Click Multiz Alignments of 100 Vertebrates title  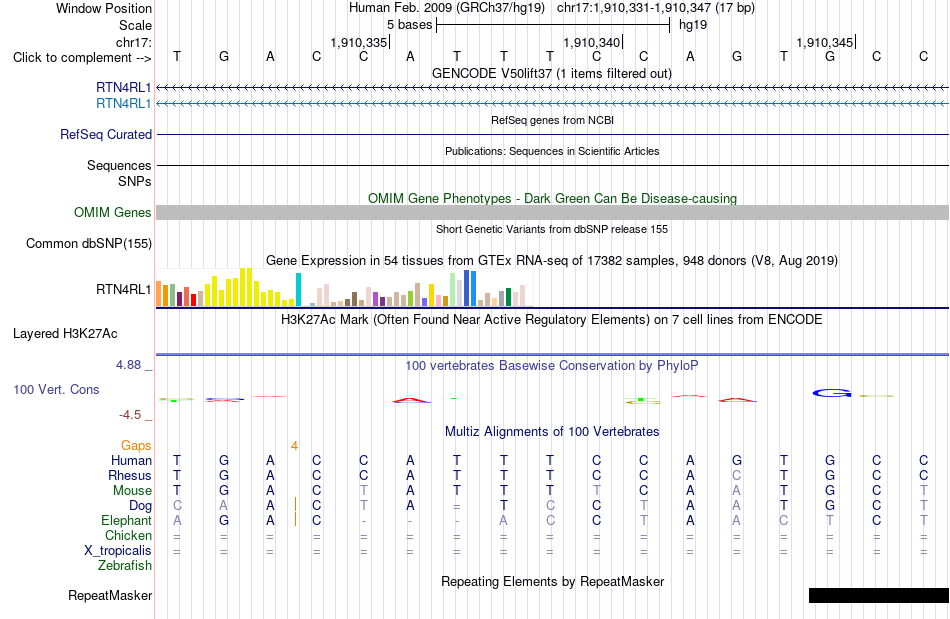(552, 431)
